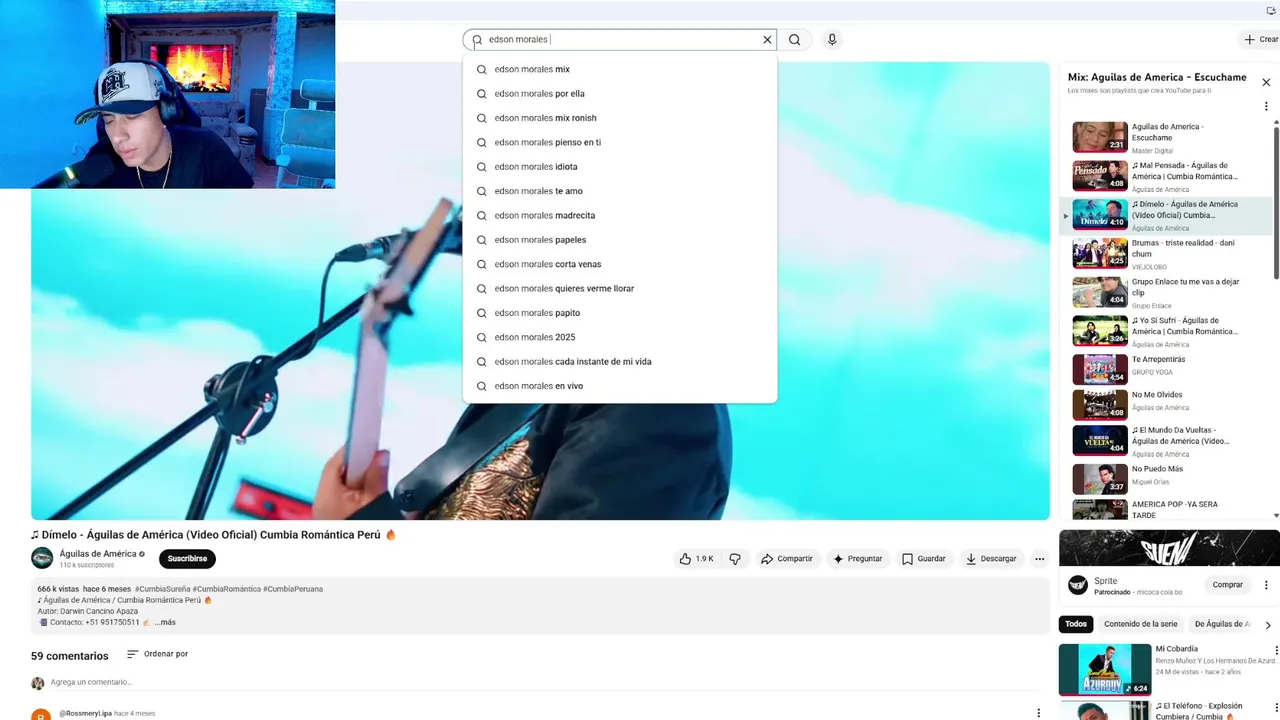The image size is (1280, 720).
Task: Choose suggestion edson morales en vivo
Action: pos(620,386)
